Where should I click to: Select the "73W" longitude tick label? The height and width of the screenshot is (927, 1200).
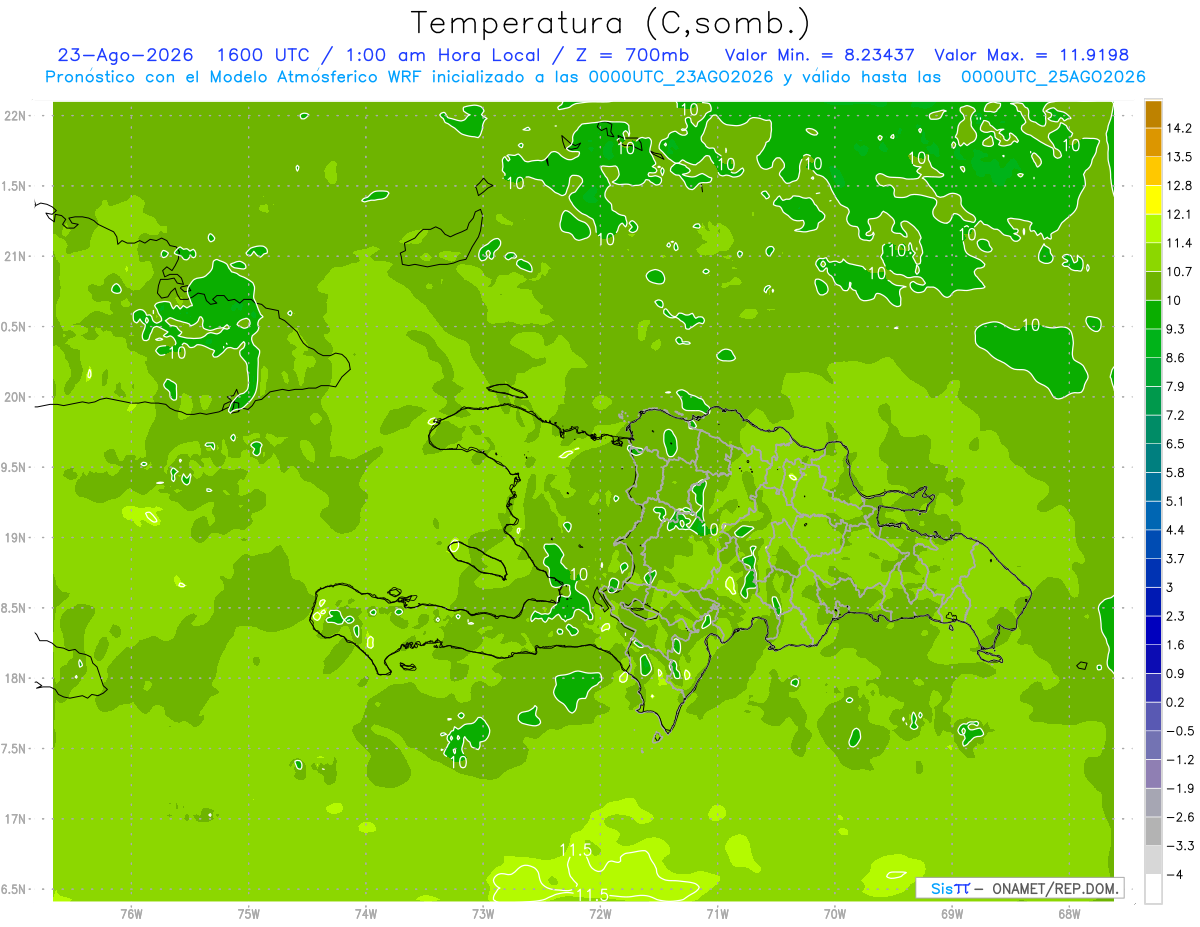point(483,914)
